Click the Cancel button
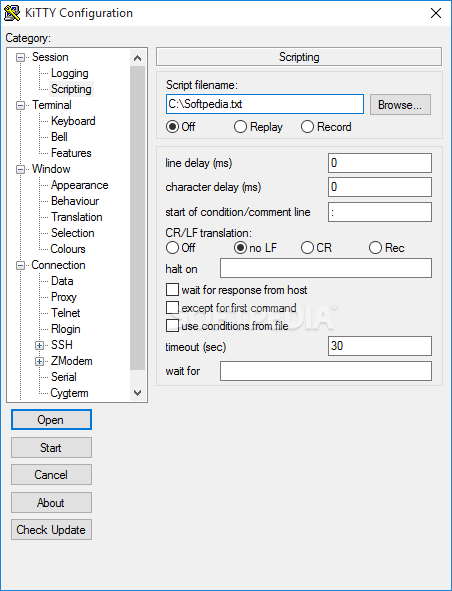This screenshot has height=591, width=452. click(x=51, y=475)
